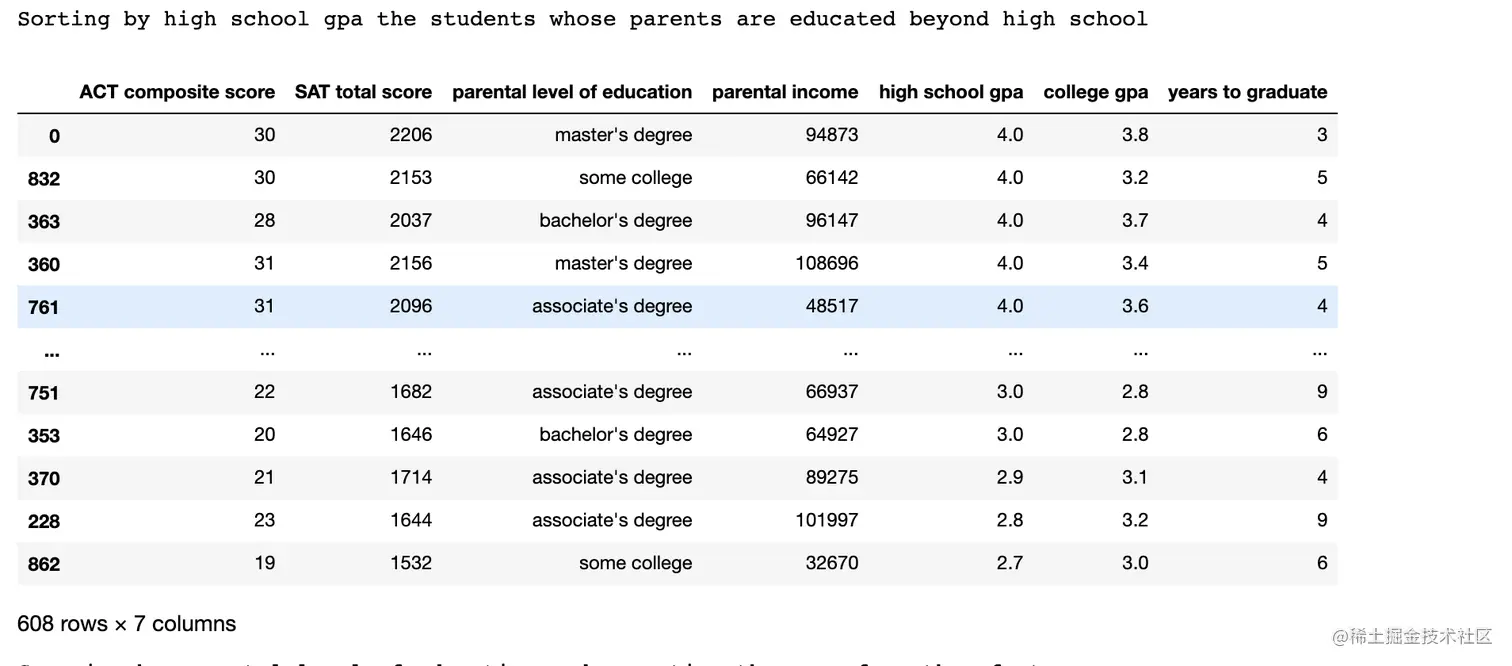Image resolution: width=1512 pixels, height=666 pixels.
Task: Select the college gpa value 3.8
Action: tap(1135, 135)
